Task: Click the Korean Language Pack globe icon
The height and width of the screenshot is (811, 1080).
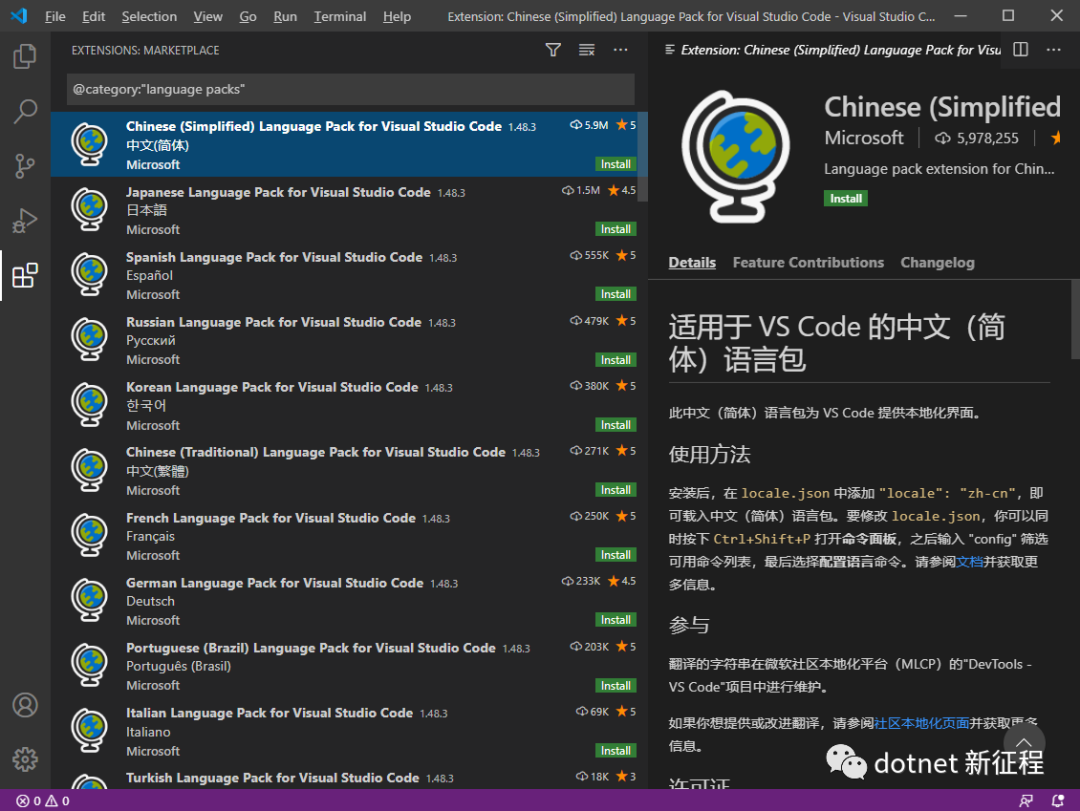Action: click(x=90, y=404)
